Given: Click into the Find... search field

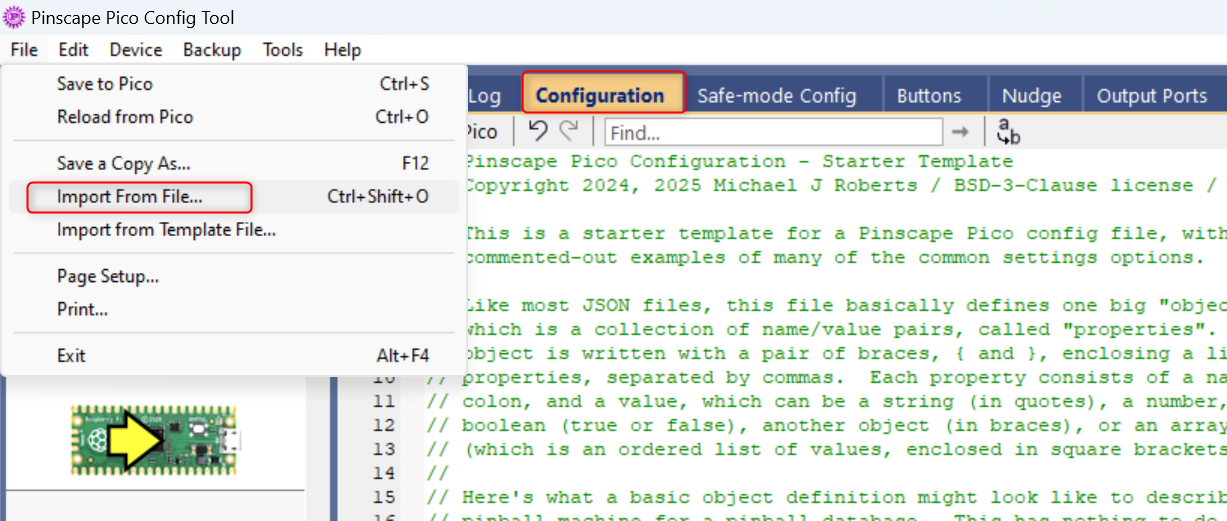Looking at the screenshot, I should click(x=774, y=132).
